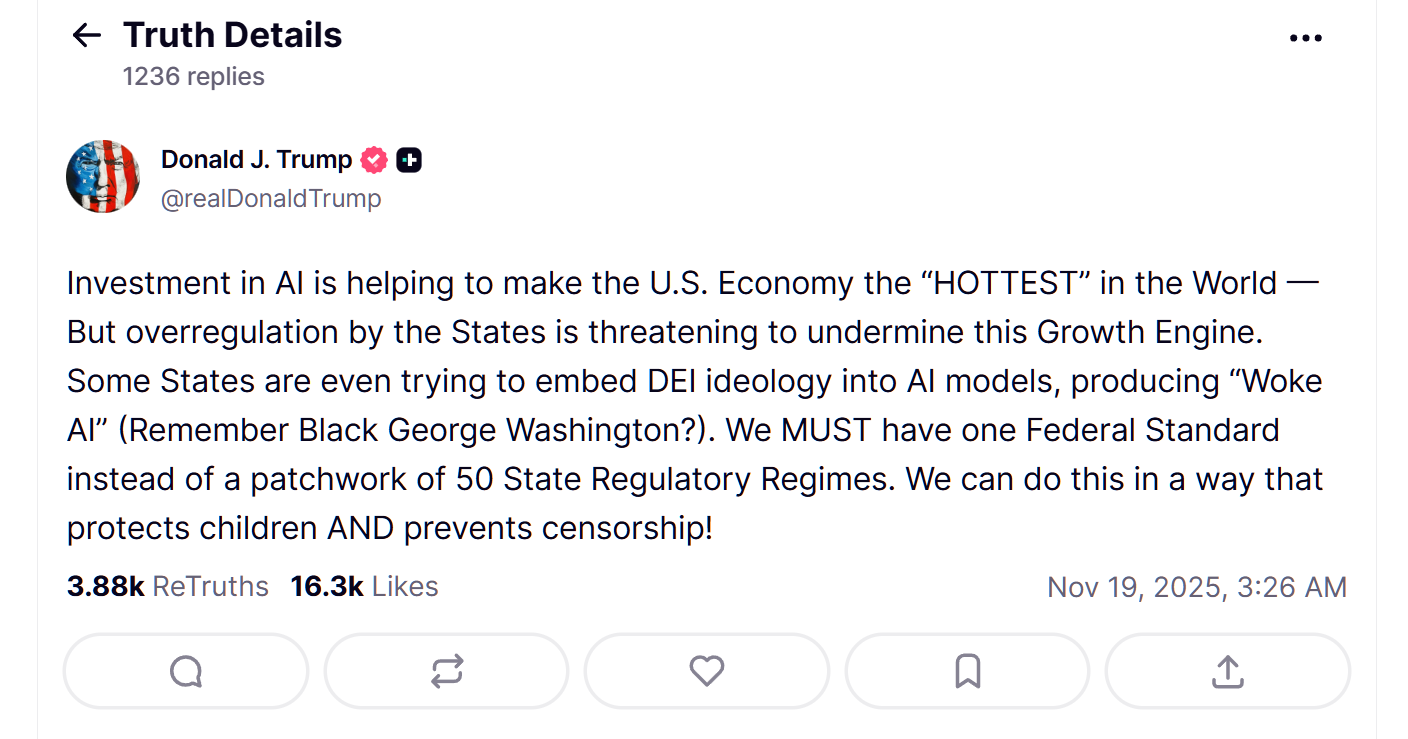ReTruth this post with the arrows icon

(x=446, y=671)
